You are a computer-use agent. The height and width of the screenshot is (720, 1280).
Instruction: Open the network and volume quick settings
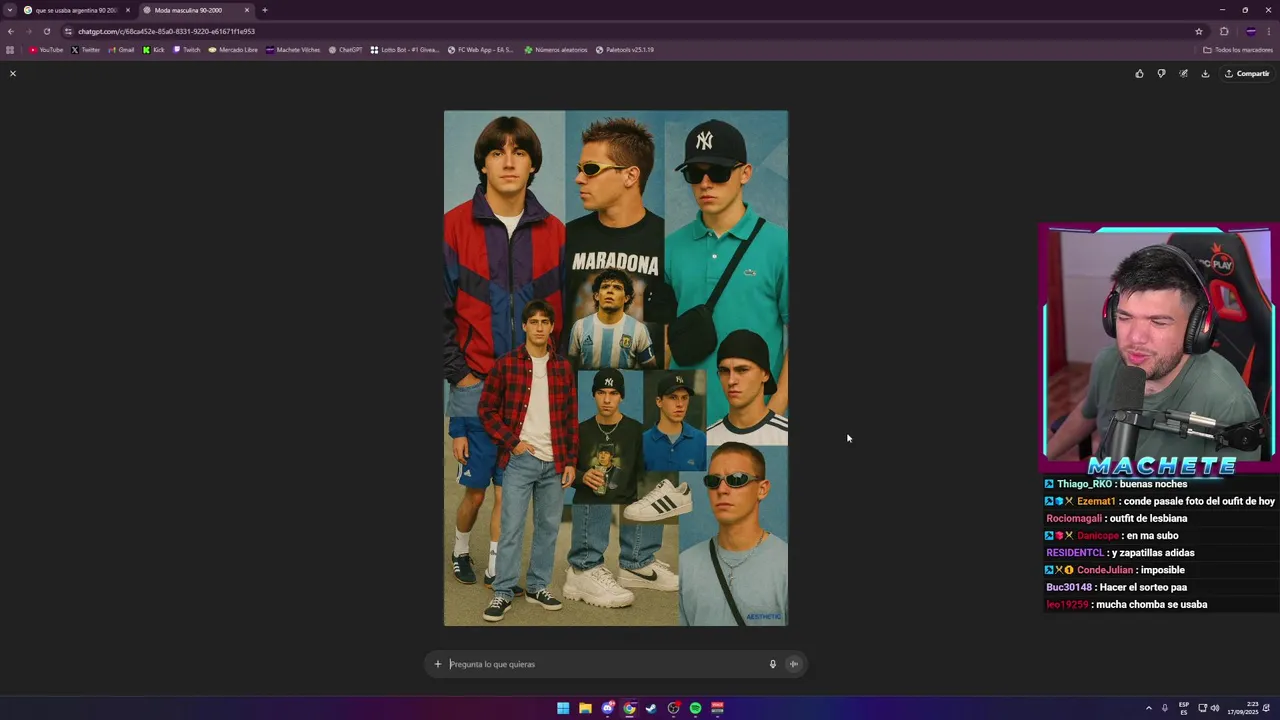point(1208,708)
